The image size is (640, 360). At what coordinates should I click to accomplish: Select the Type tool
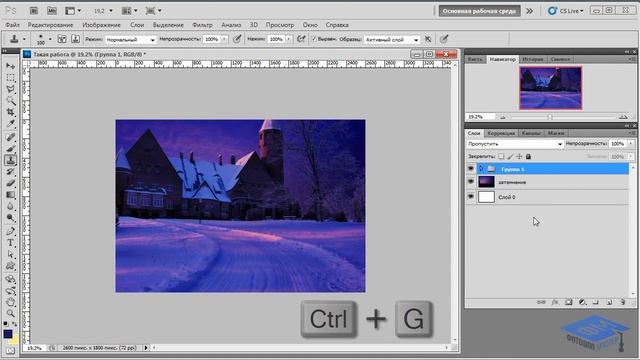(11, 243)
